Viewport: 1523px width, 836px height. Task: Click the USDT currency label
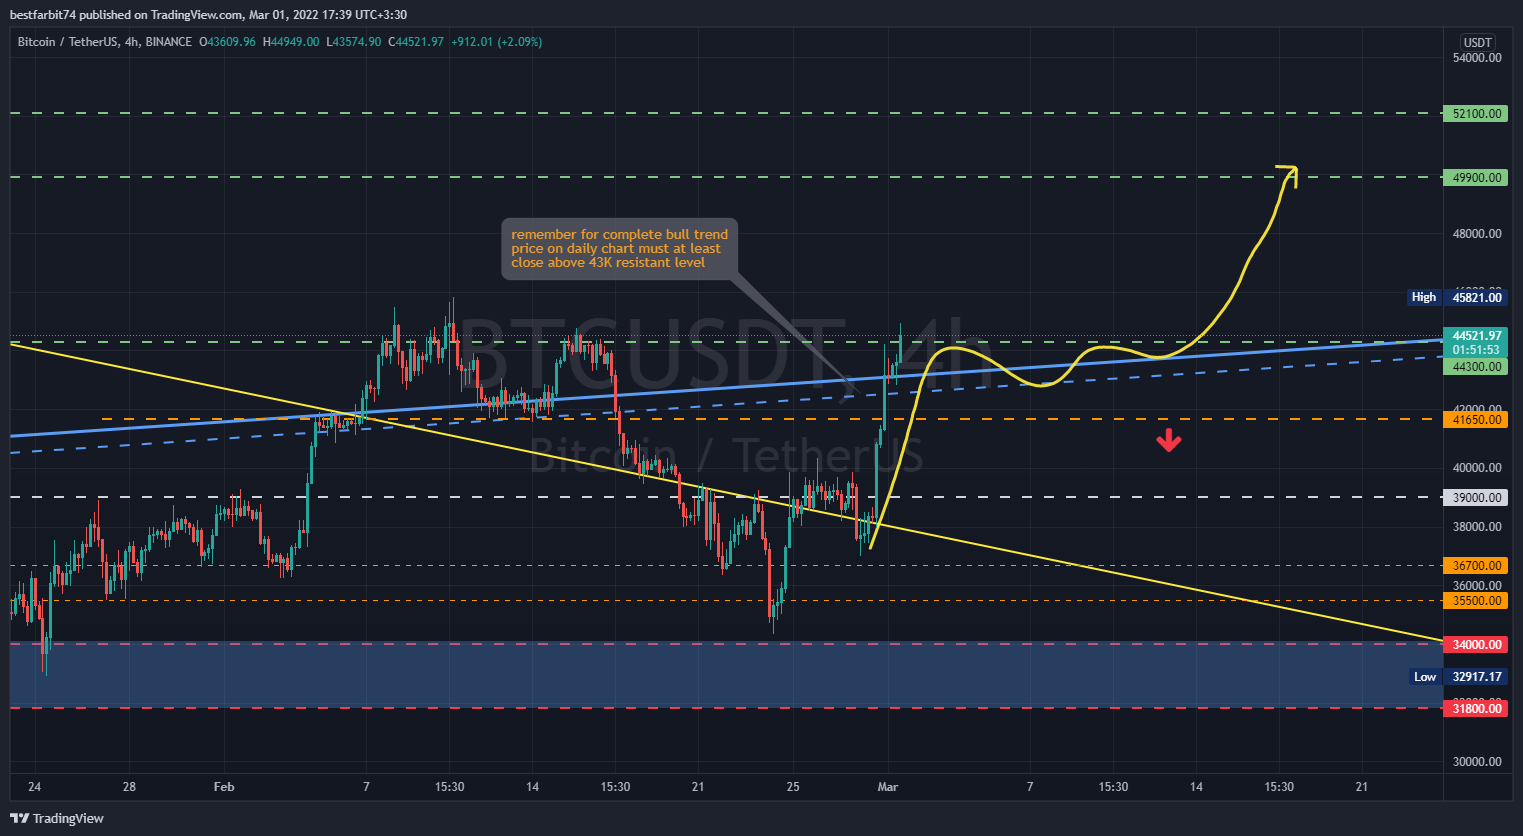point(1477,42)
